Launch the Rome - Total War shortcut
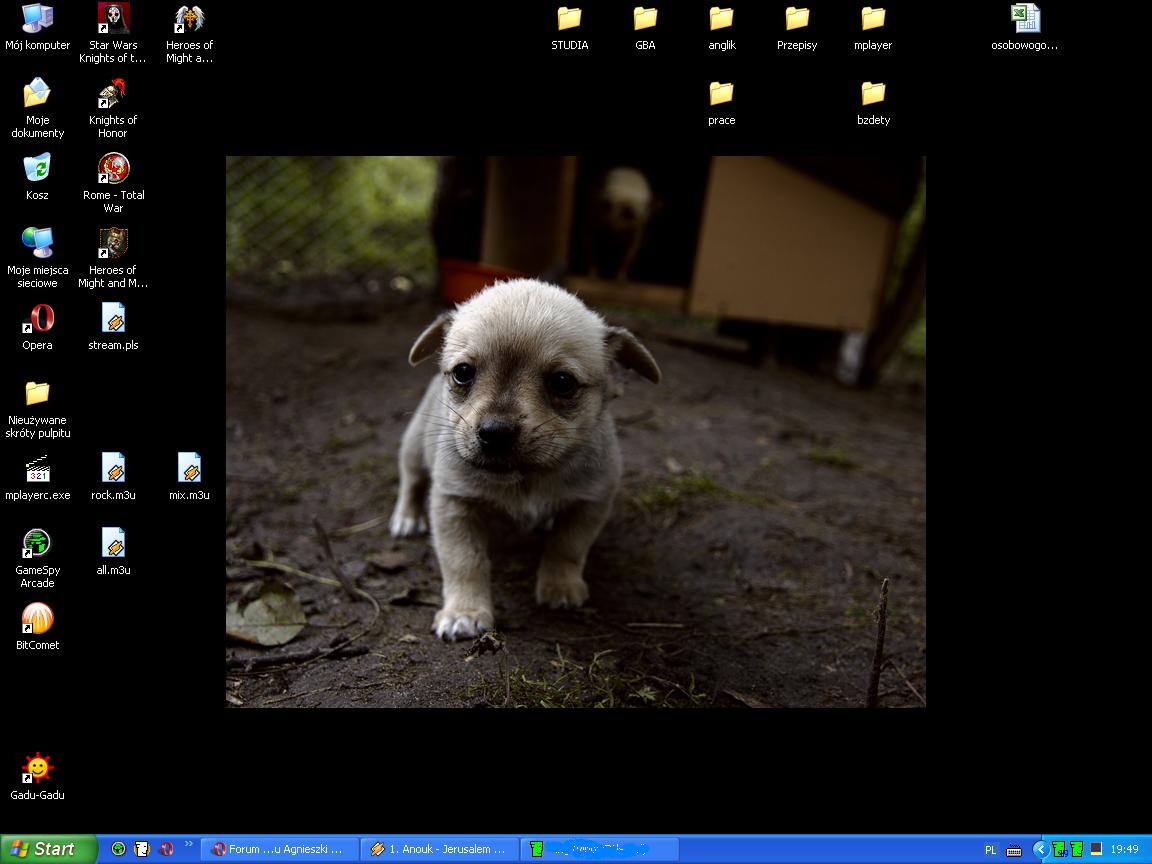 (113, 169)
